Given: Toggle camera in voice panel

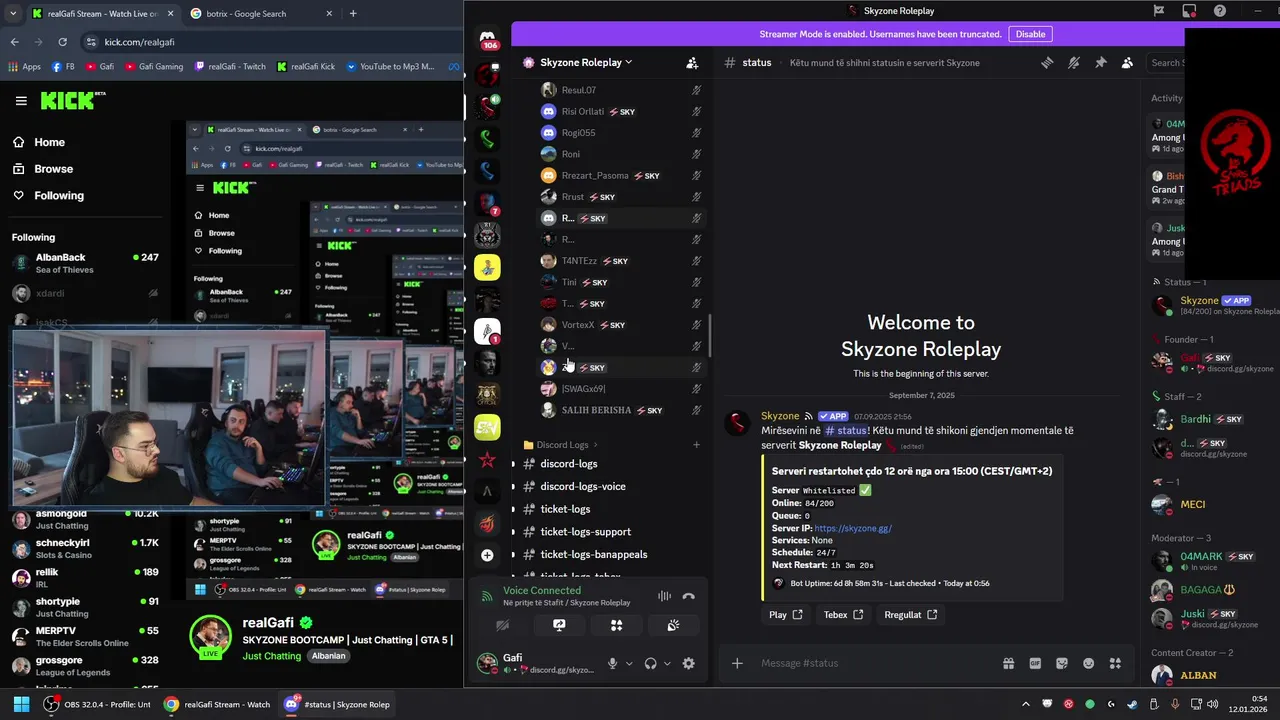Looking at the screenshot, I should click(x=502, y=625).
